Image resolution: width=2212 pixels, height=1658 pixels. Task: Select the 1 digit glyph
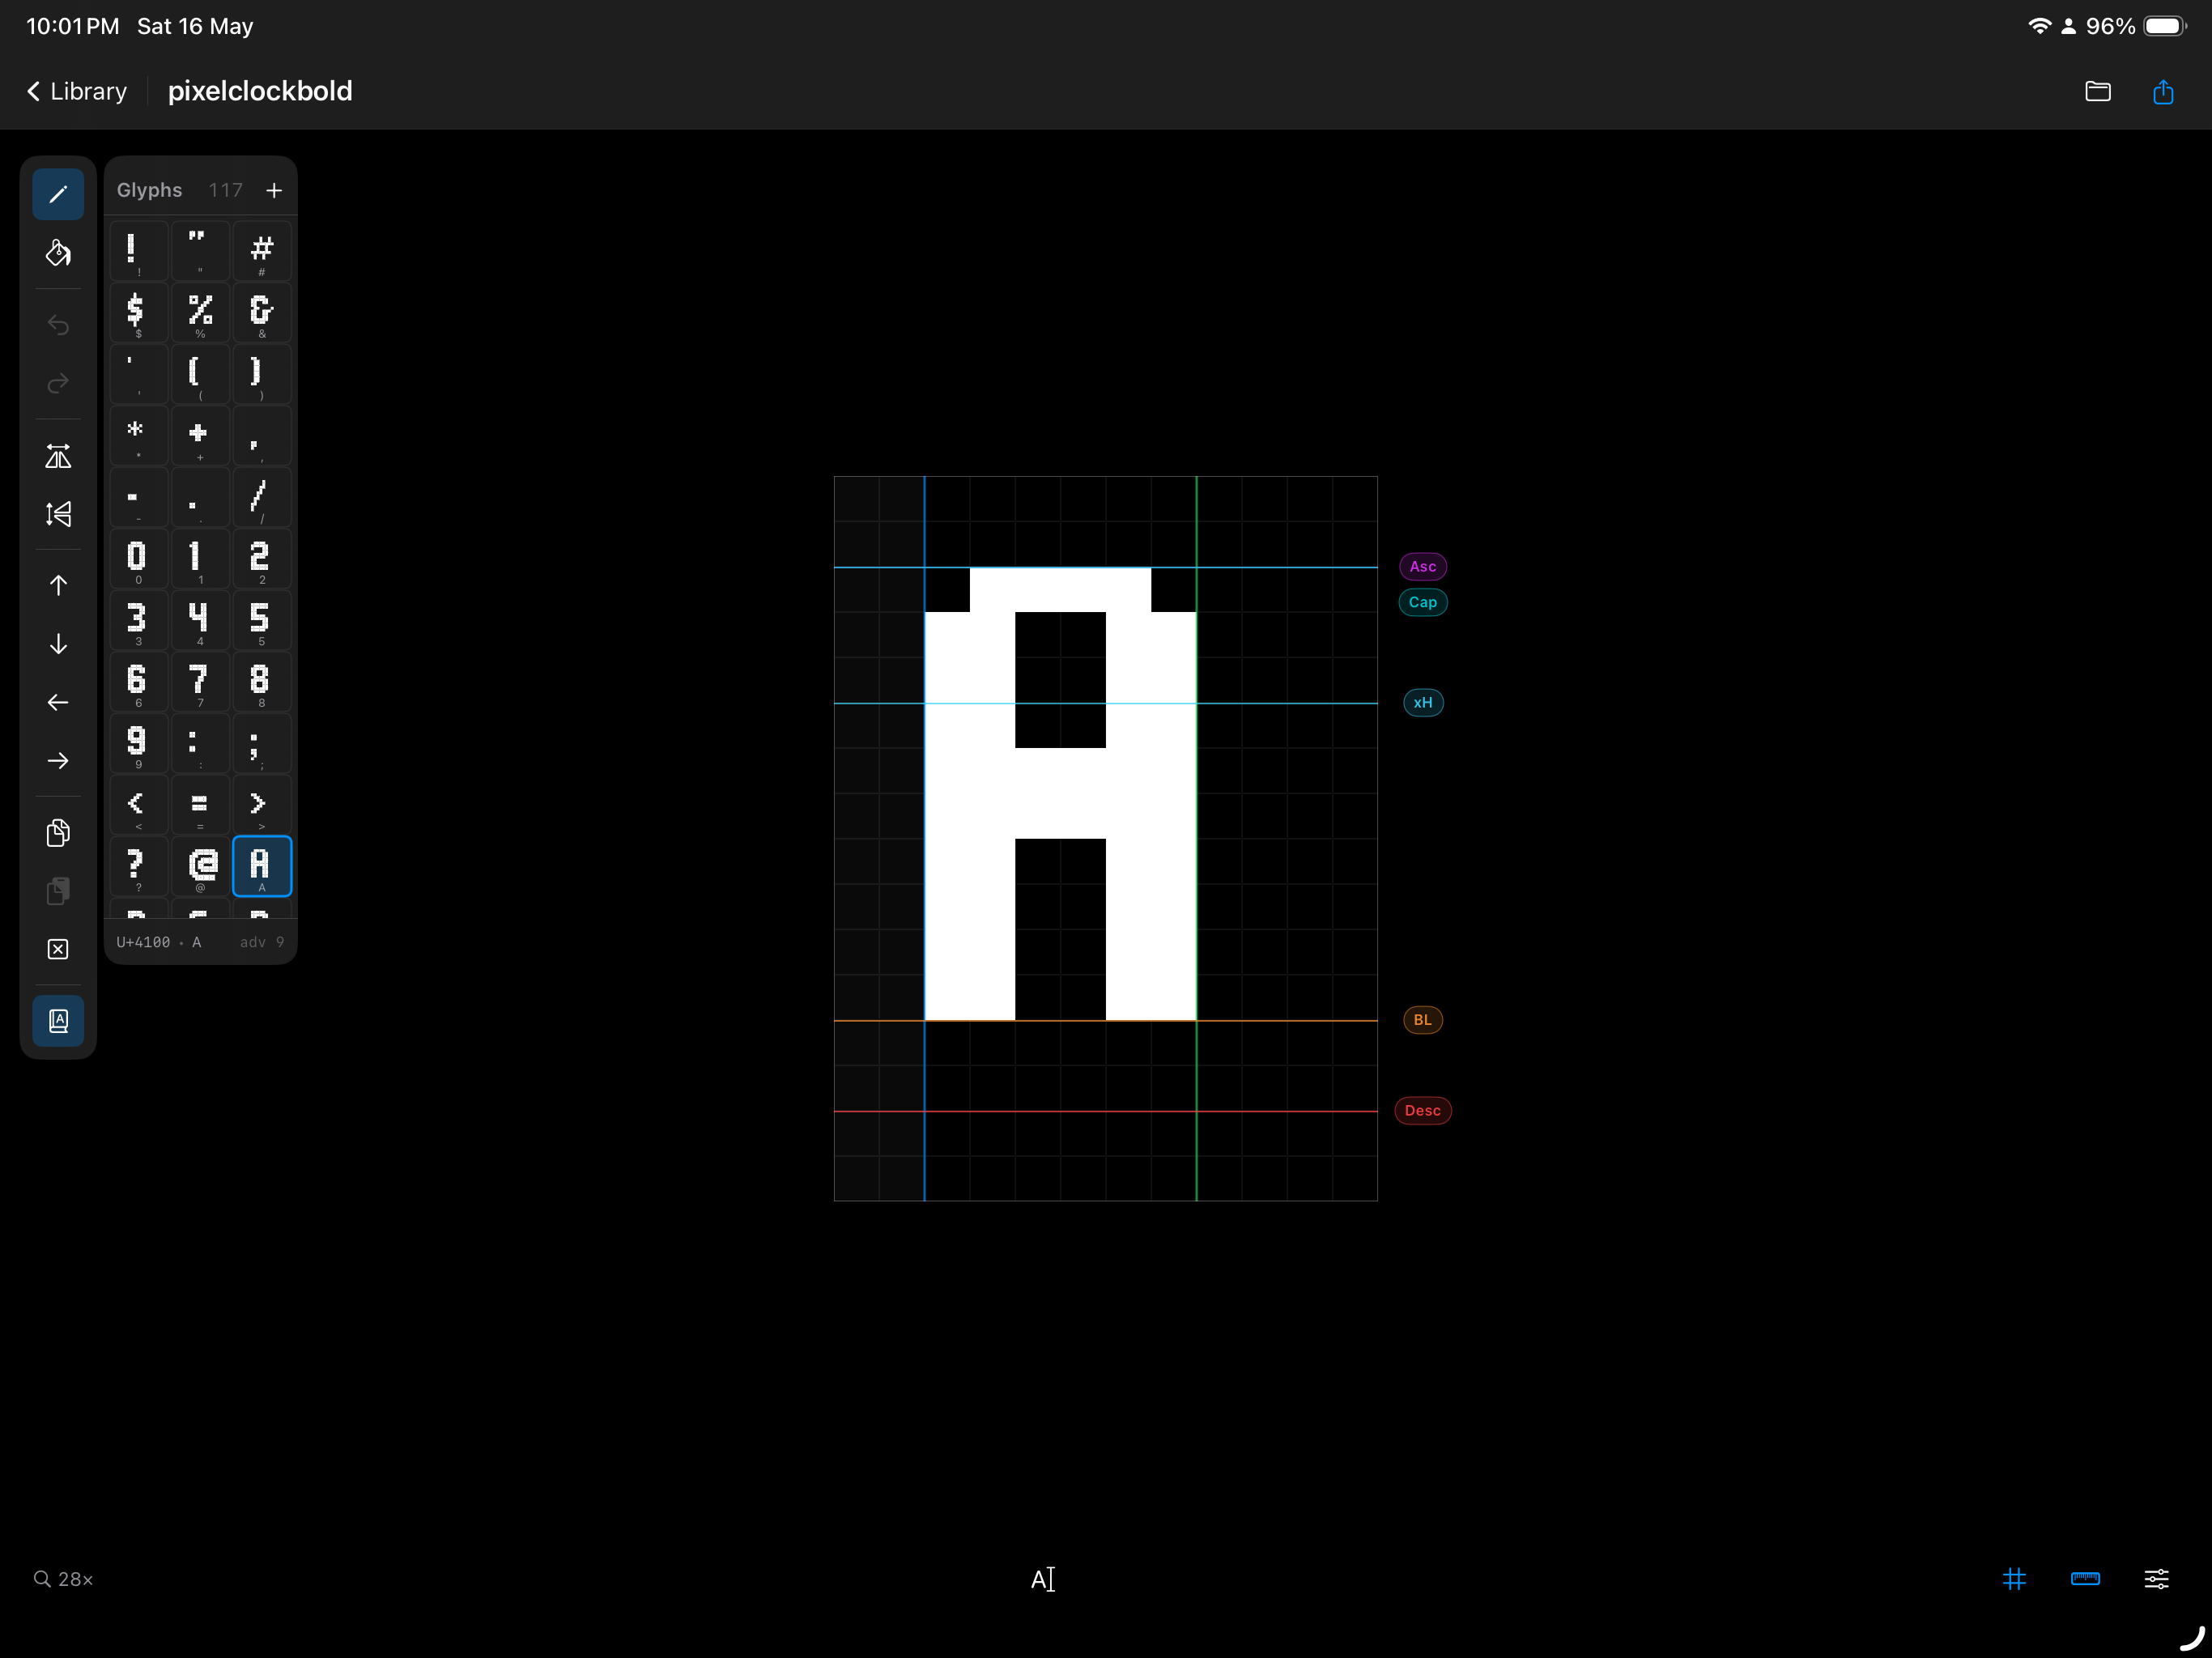200,559
